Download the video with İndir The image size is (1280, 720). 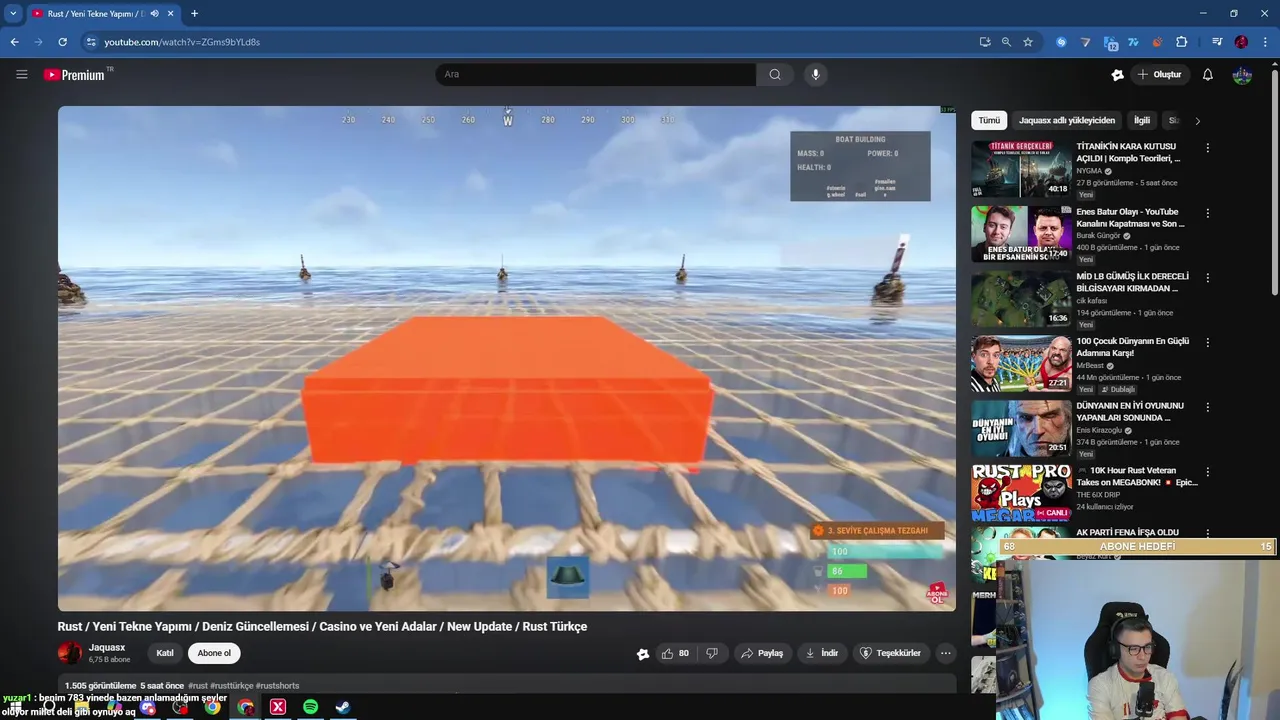click(822, 653)
